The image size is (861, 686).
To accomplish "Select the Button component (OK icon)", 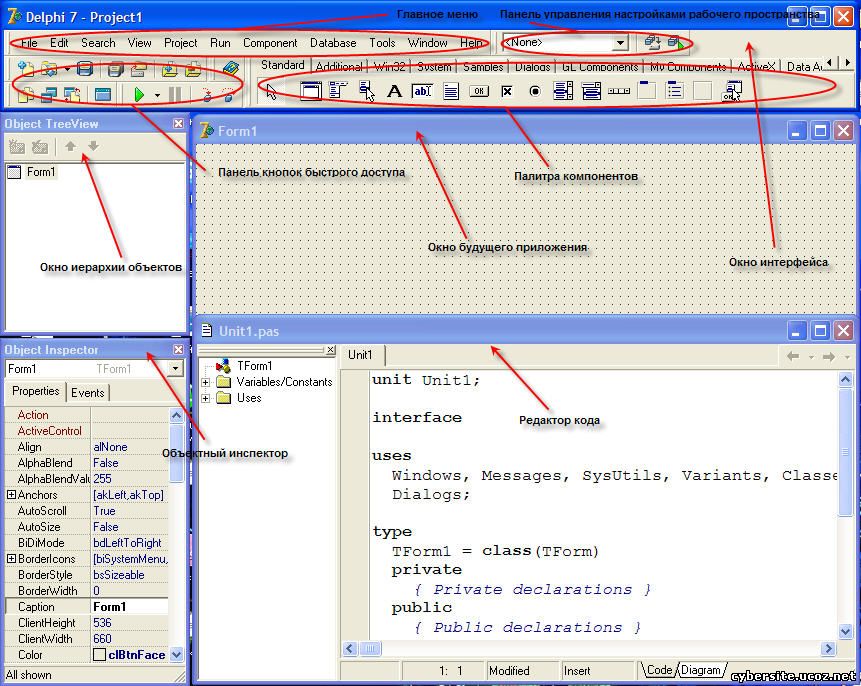I will coord(479,91).
